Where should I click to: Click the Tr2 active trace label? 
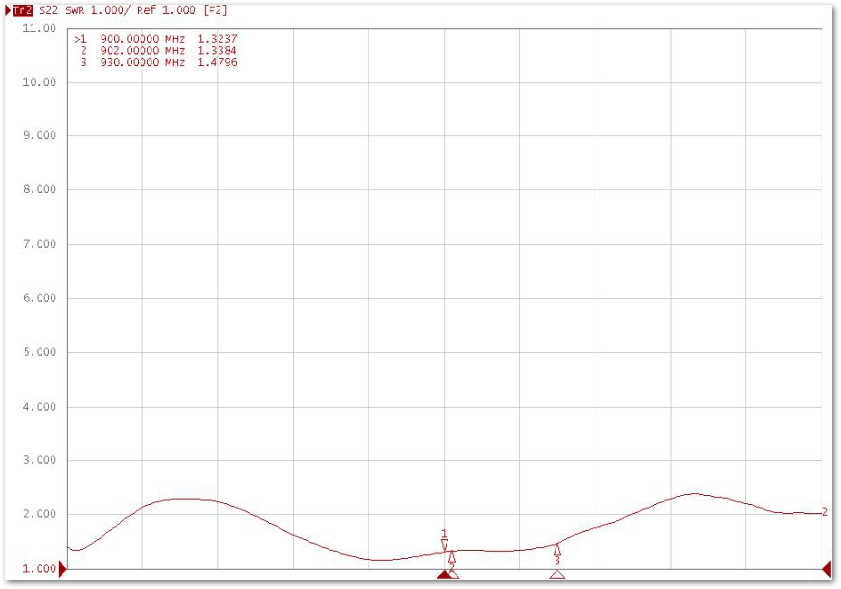click(x=22, y=10)
